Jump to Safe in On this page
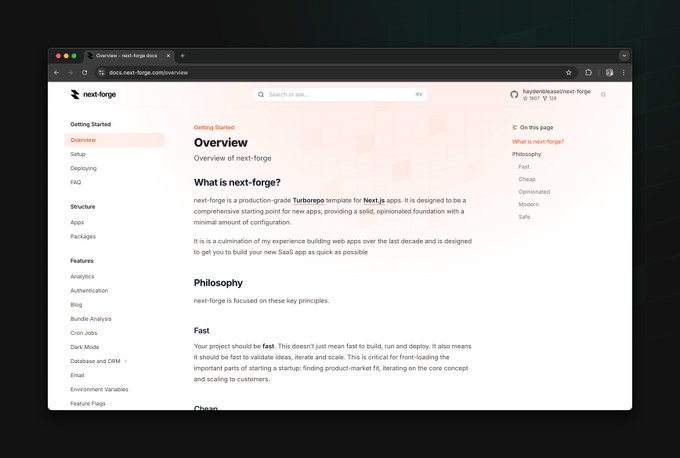The image size is (680, 458). (524, 217)
